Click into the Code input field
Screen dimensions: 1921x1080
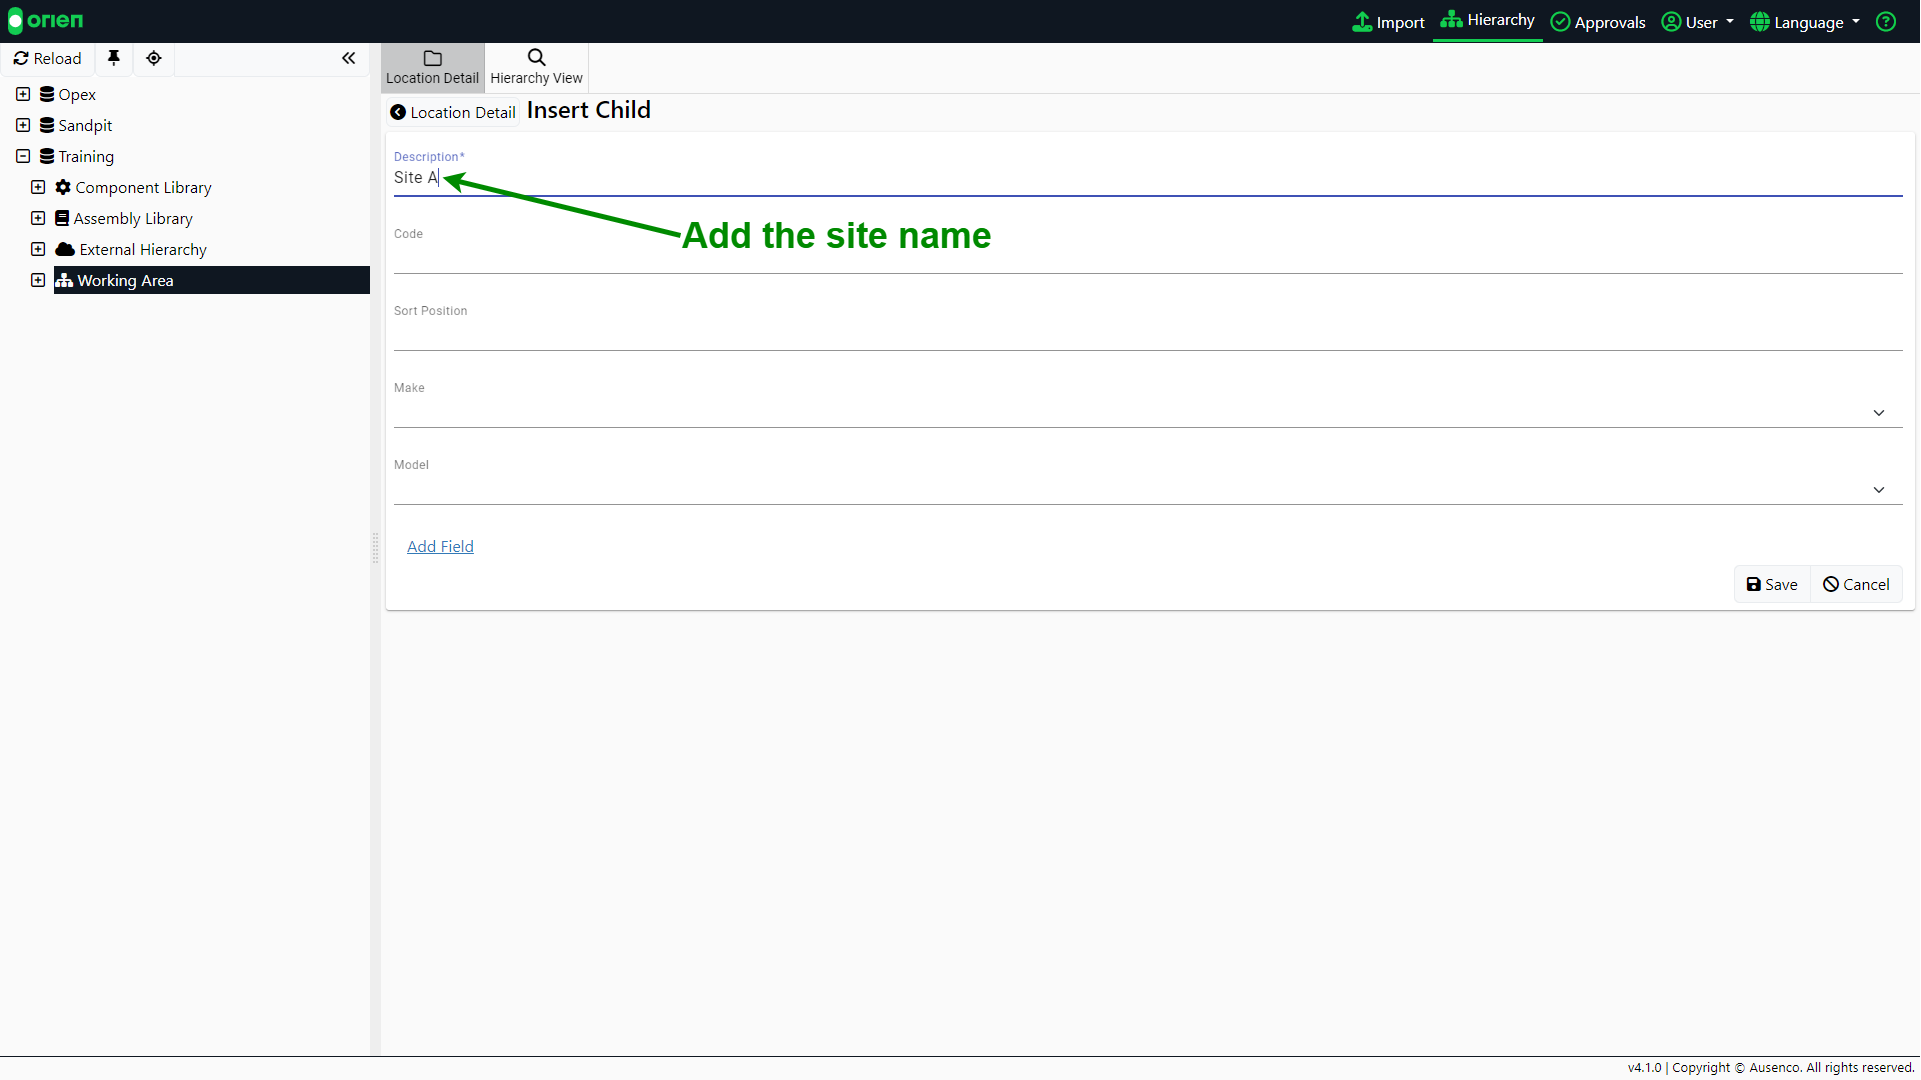[x=1146, y=259]
